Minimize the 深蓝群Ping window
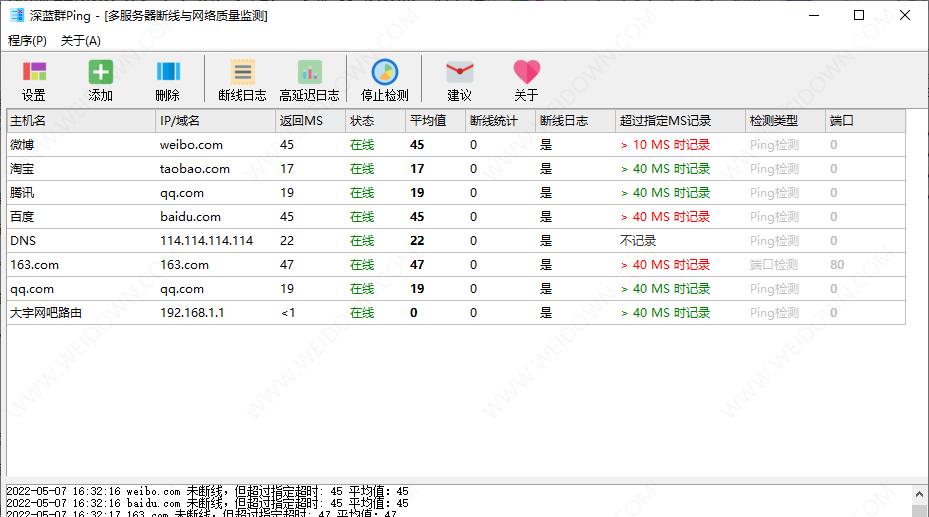The image size is (929, 517). coord(814,15)
